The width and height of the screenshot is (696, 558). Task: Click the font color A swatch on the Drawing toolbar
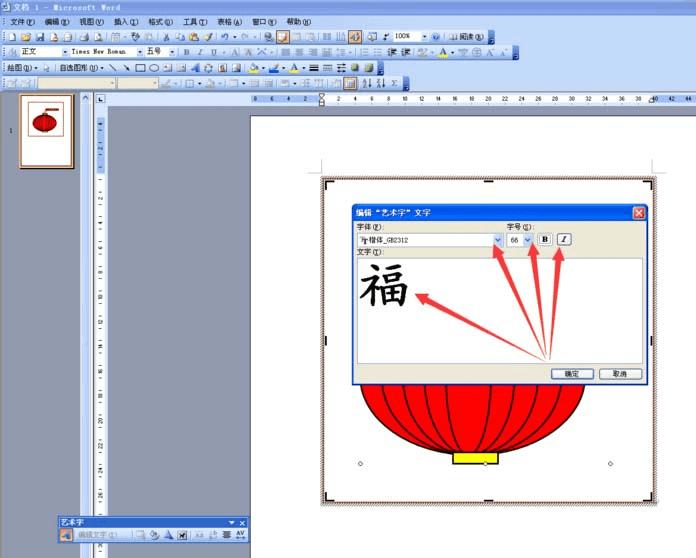[x=294, y=68]
